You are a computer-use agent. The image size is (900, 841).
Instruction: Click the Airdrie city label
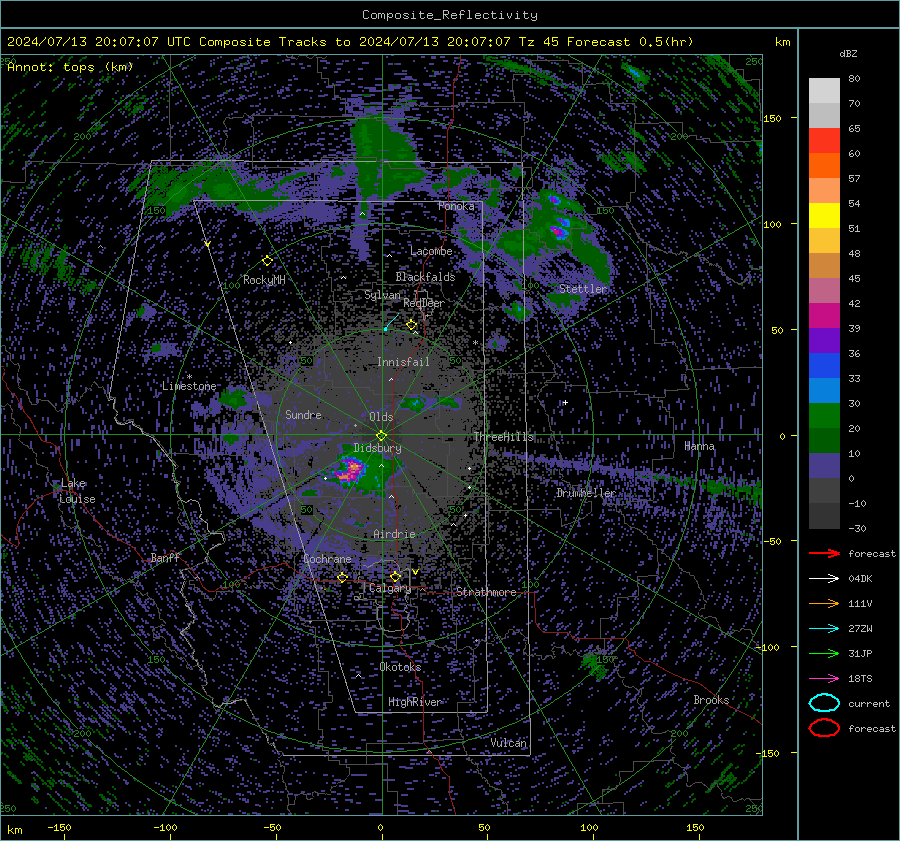click(394, 534)
